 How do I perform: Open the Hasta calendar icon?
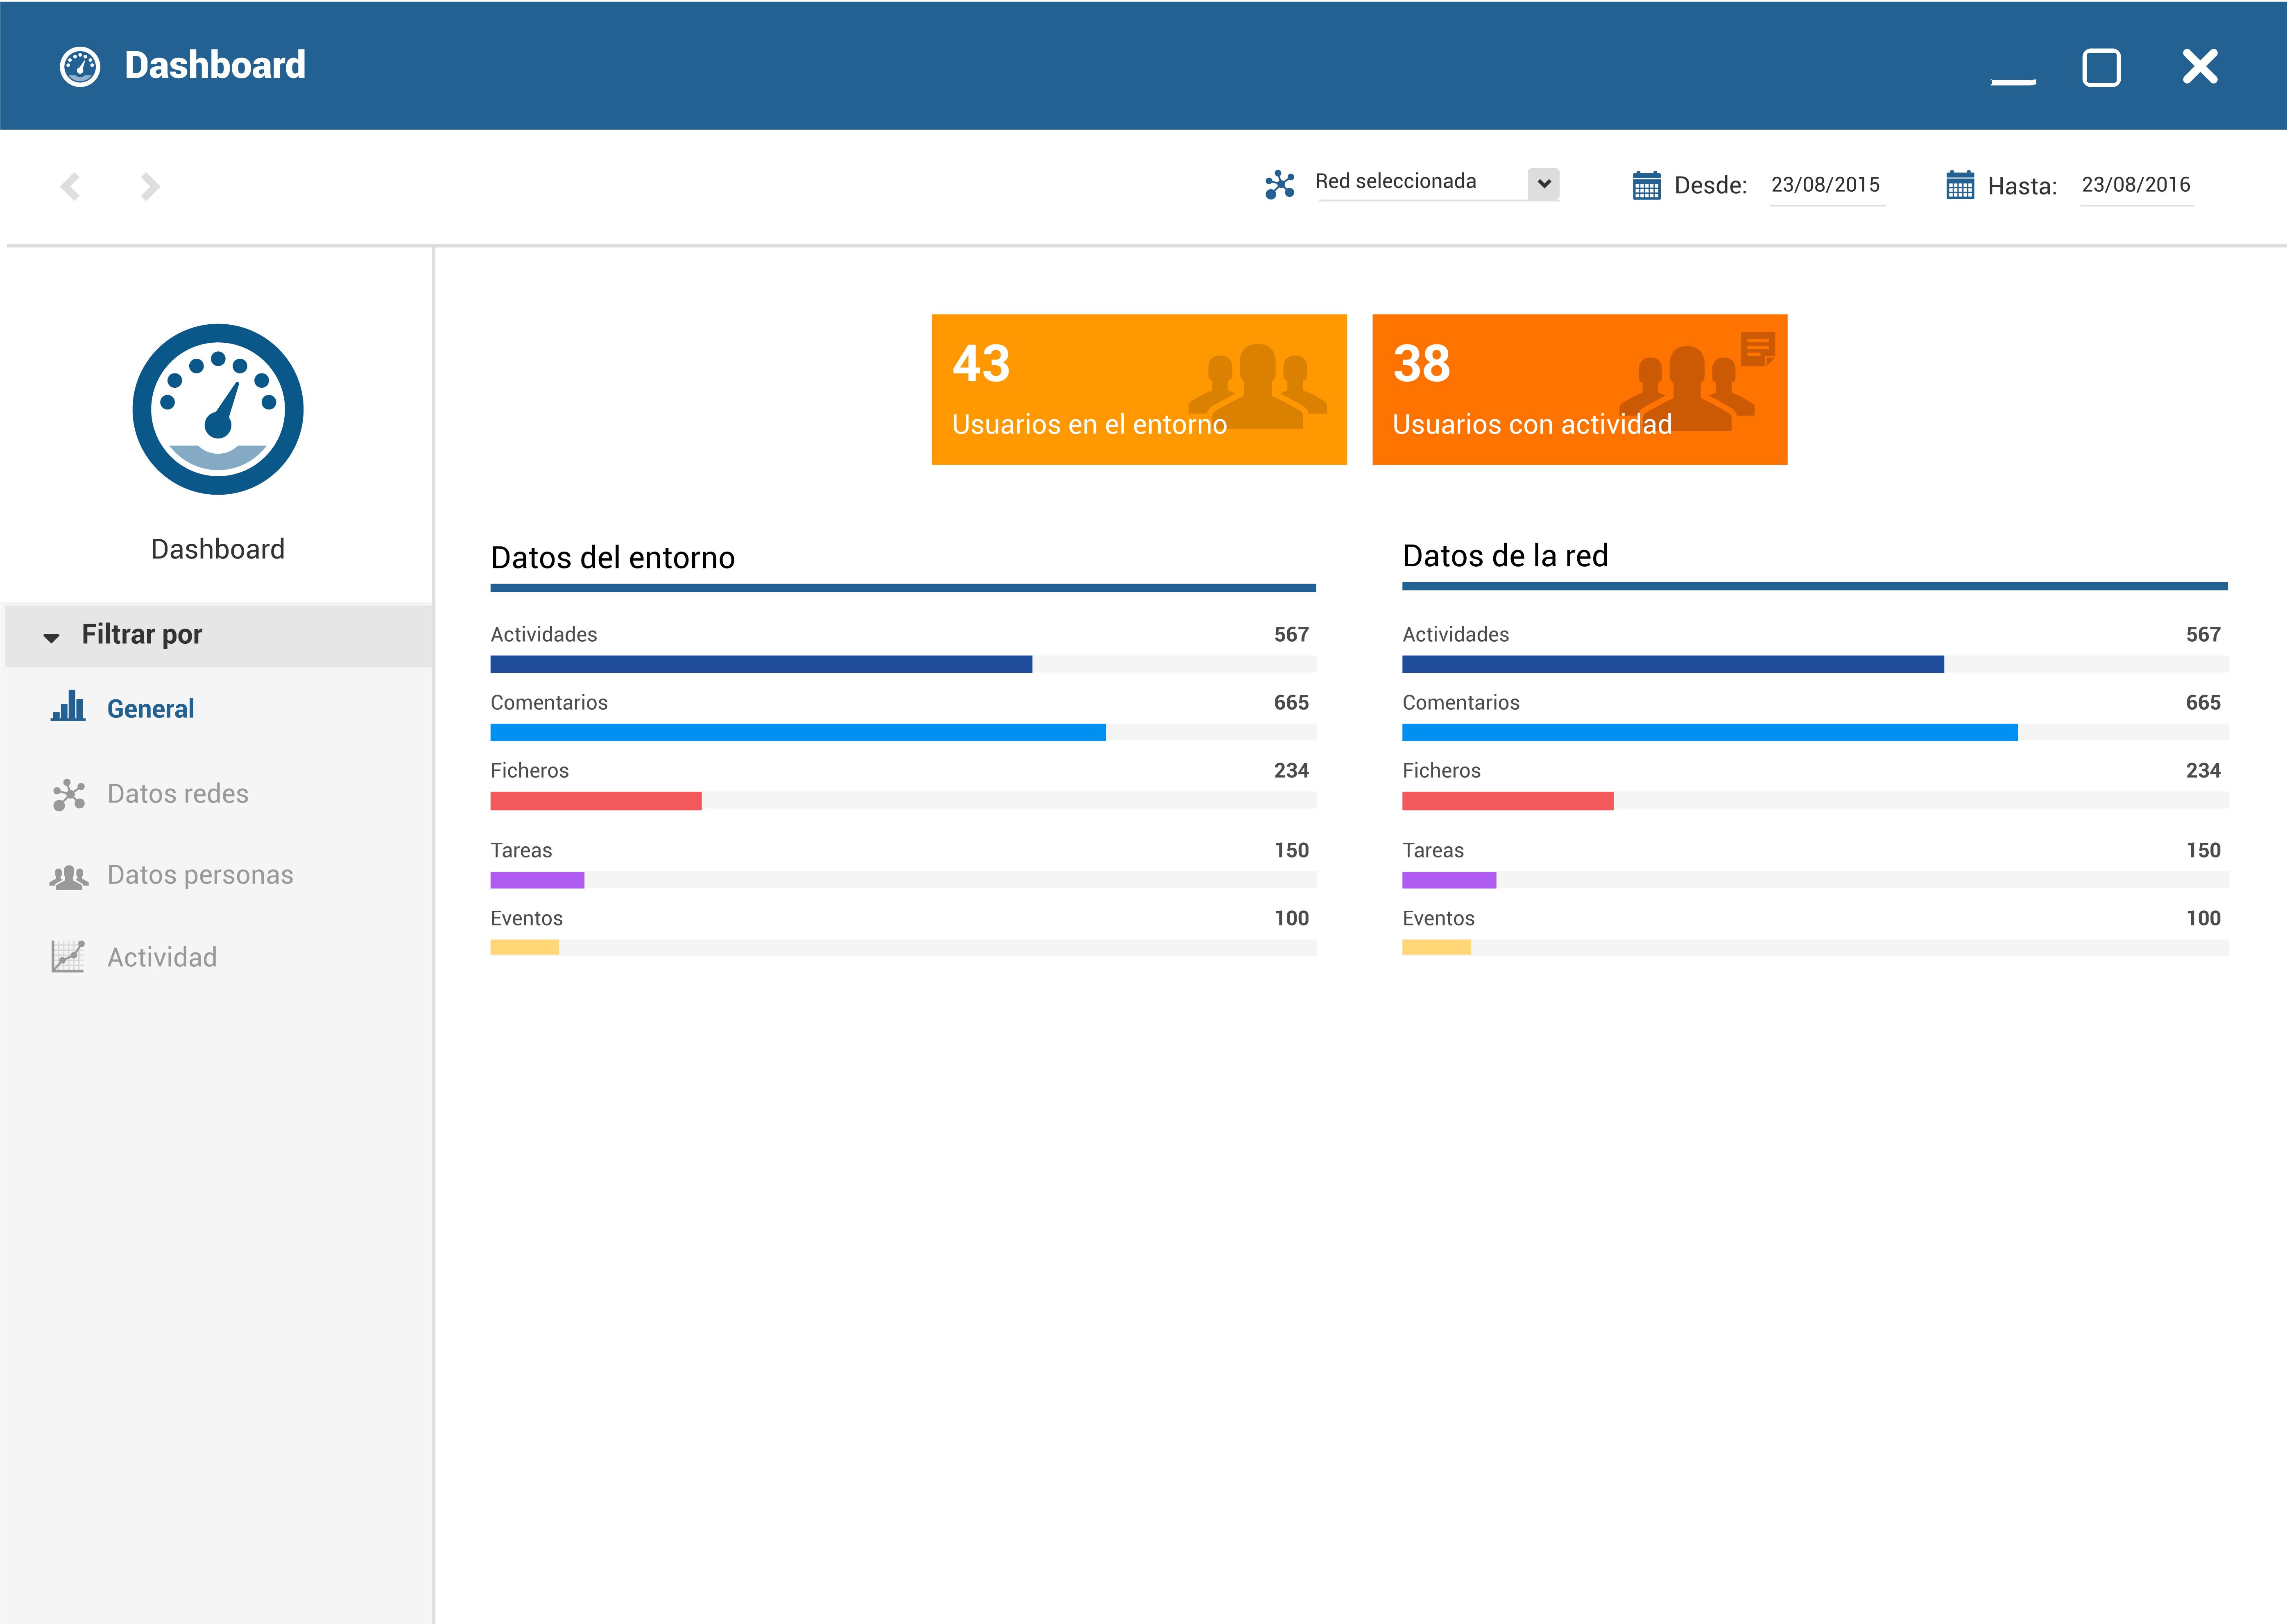click(x=1960, y=185)
